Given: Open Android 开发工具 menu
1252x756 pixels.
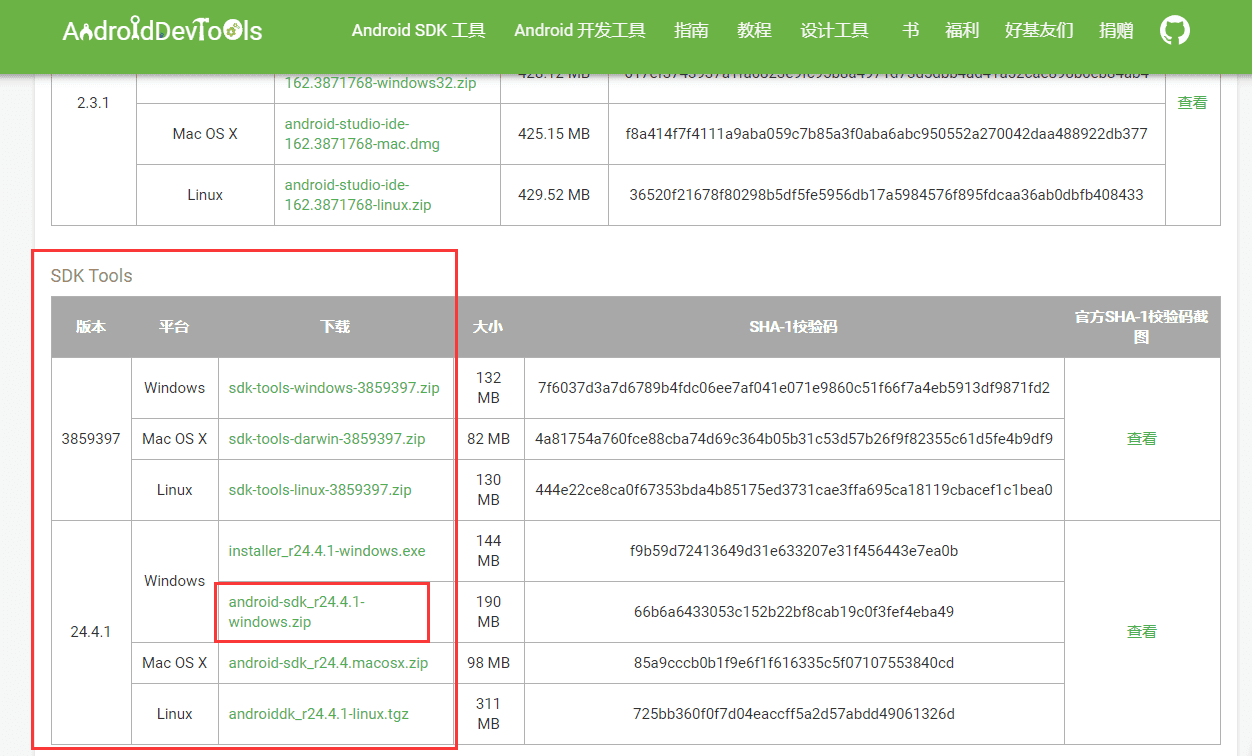Looking at the screenshot, I should [x=580, y=30].
